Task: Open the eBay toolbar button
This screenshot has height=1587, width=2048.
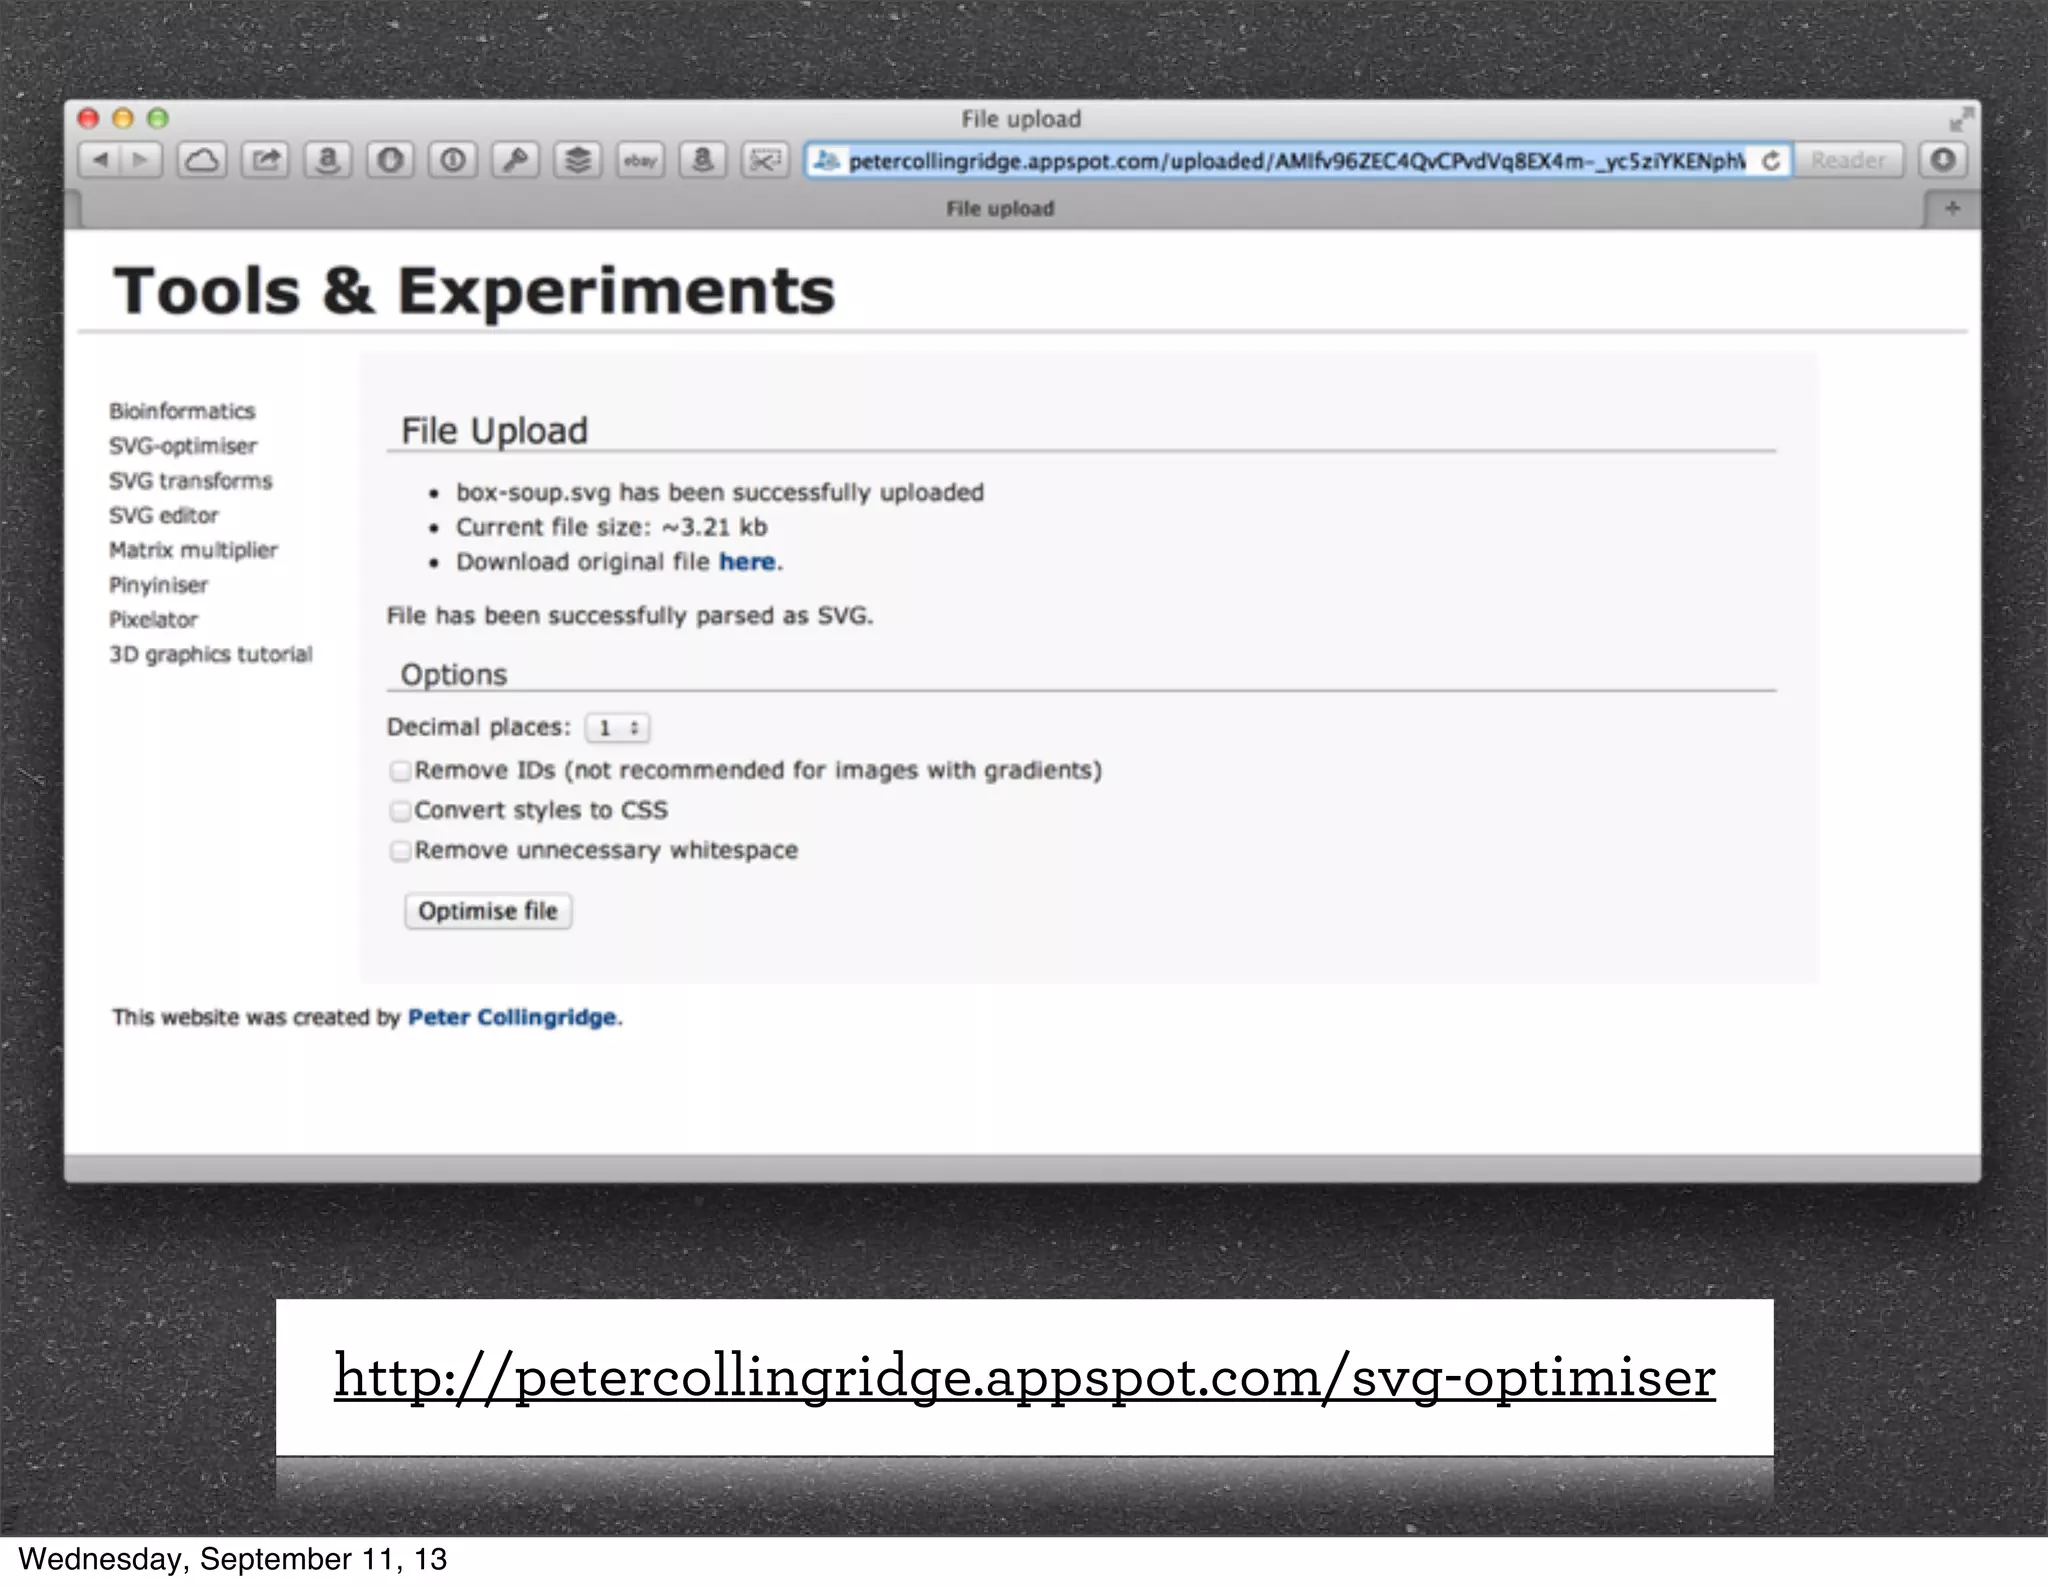Action: point(640,160)
